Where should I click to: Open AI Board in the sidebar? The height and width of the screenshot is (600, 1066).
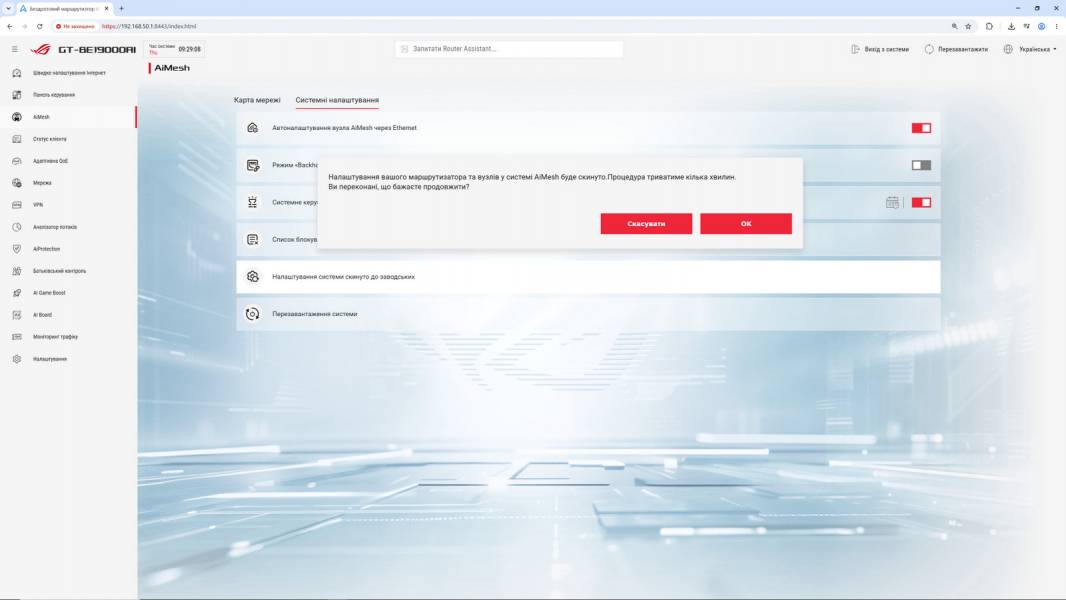point(69,315)
